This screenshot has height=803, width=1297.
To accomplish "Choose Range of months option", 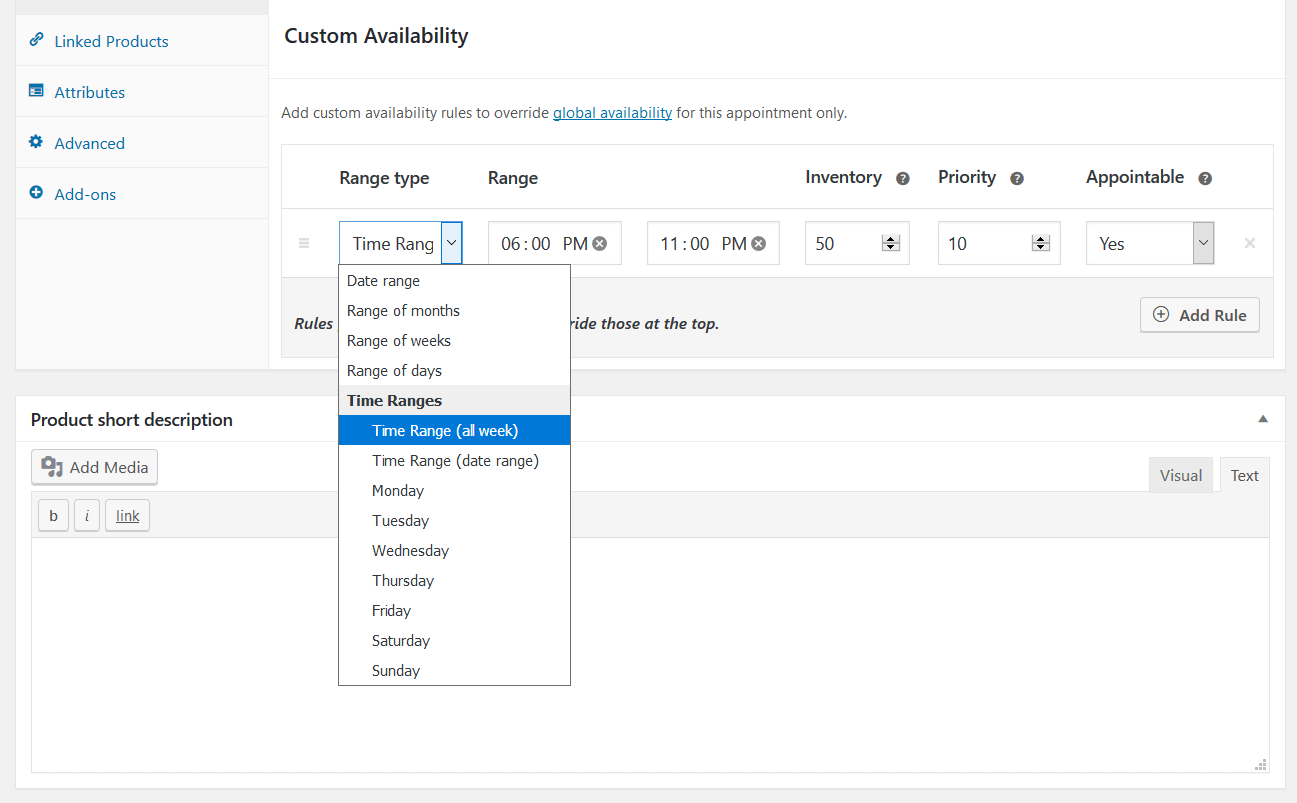I will 454,311.
